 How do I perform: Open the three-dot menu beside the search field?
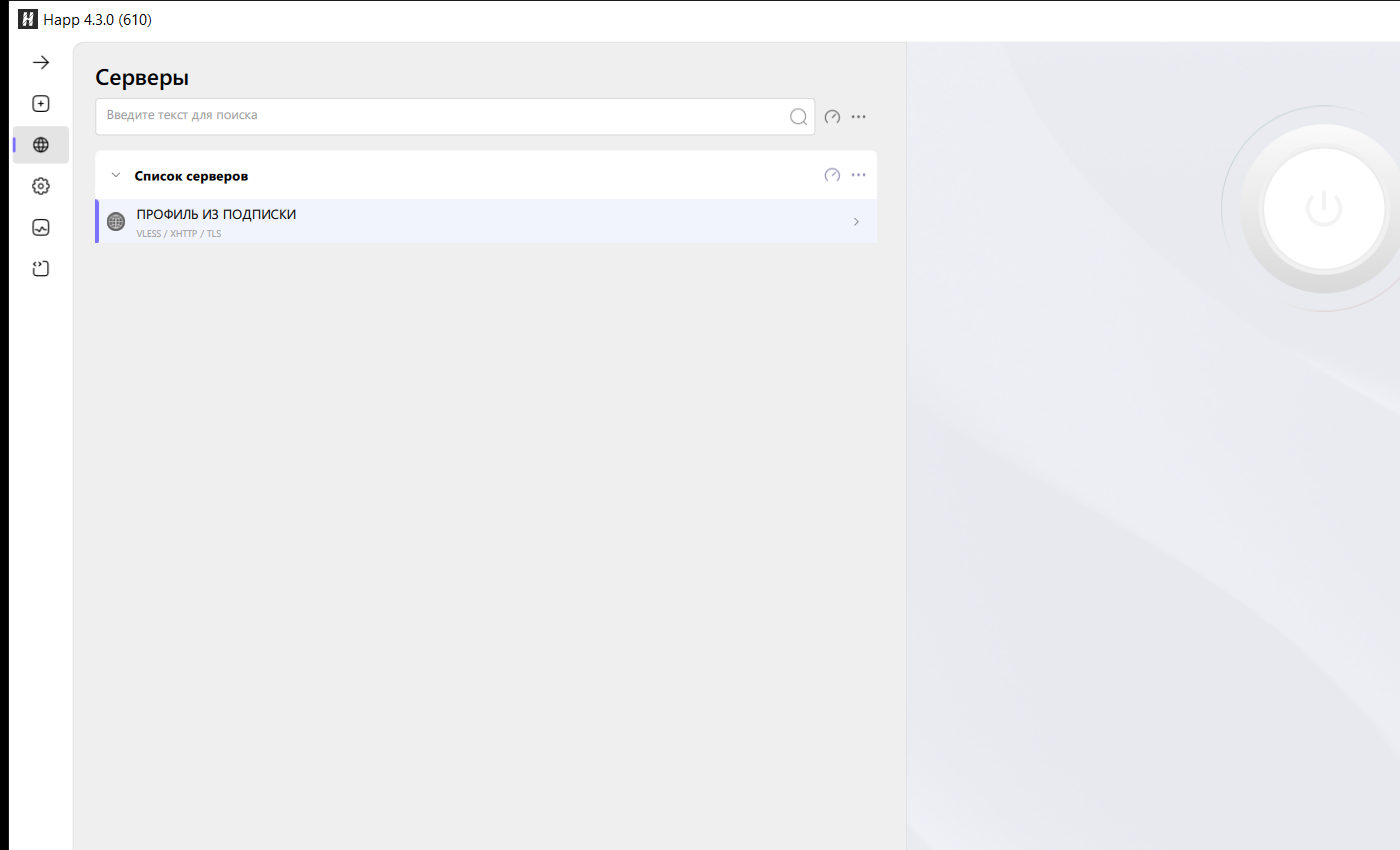pos(858,117)
